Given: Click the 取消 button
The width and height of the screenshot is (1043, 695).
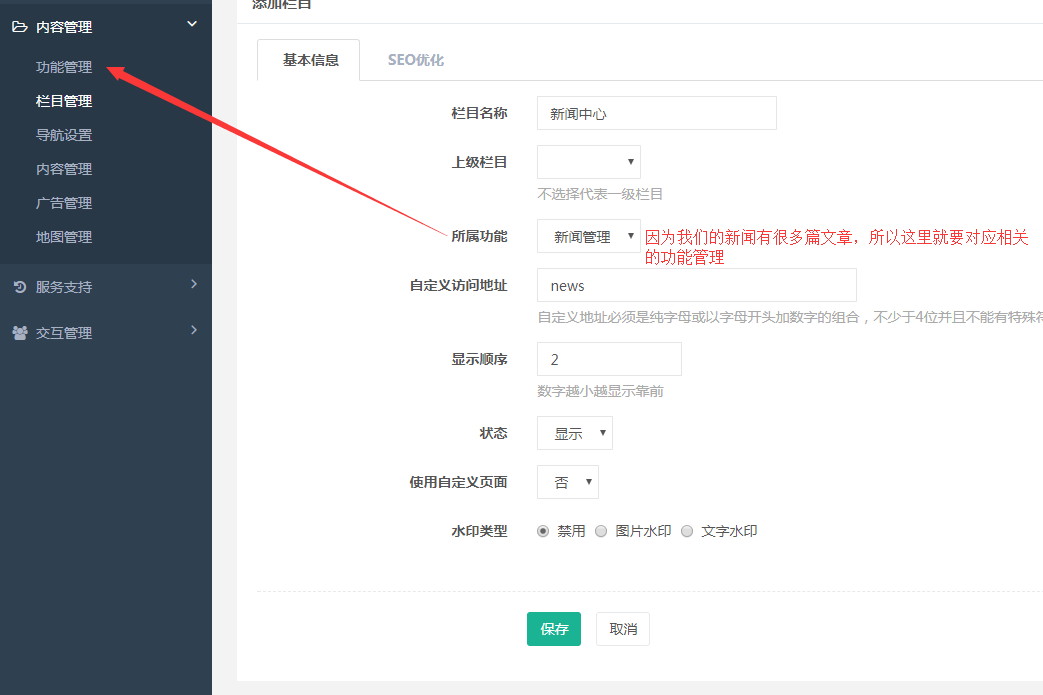Looking at the screenshot, I should 623,629.
